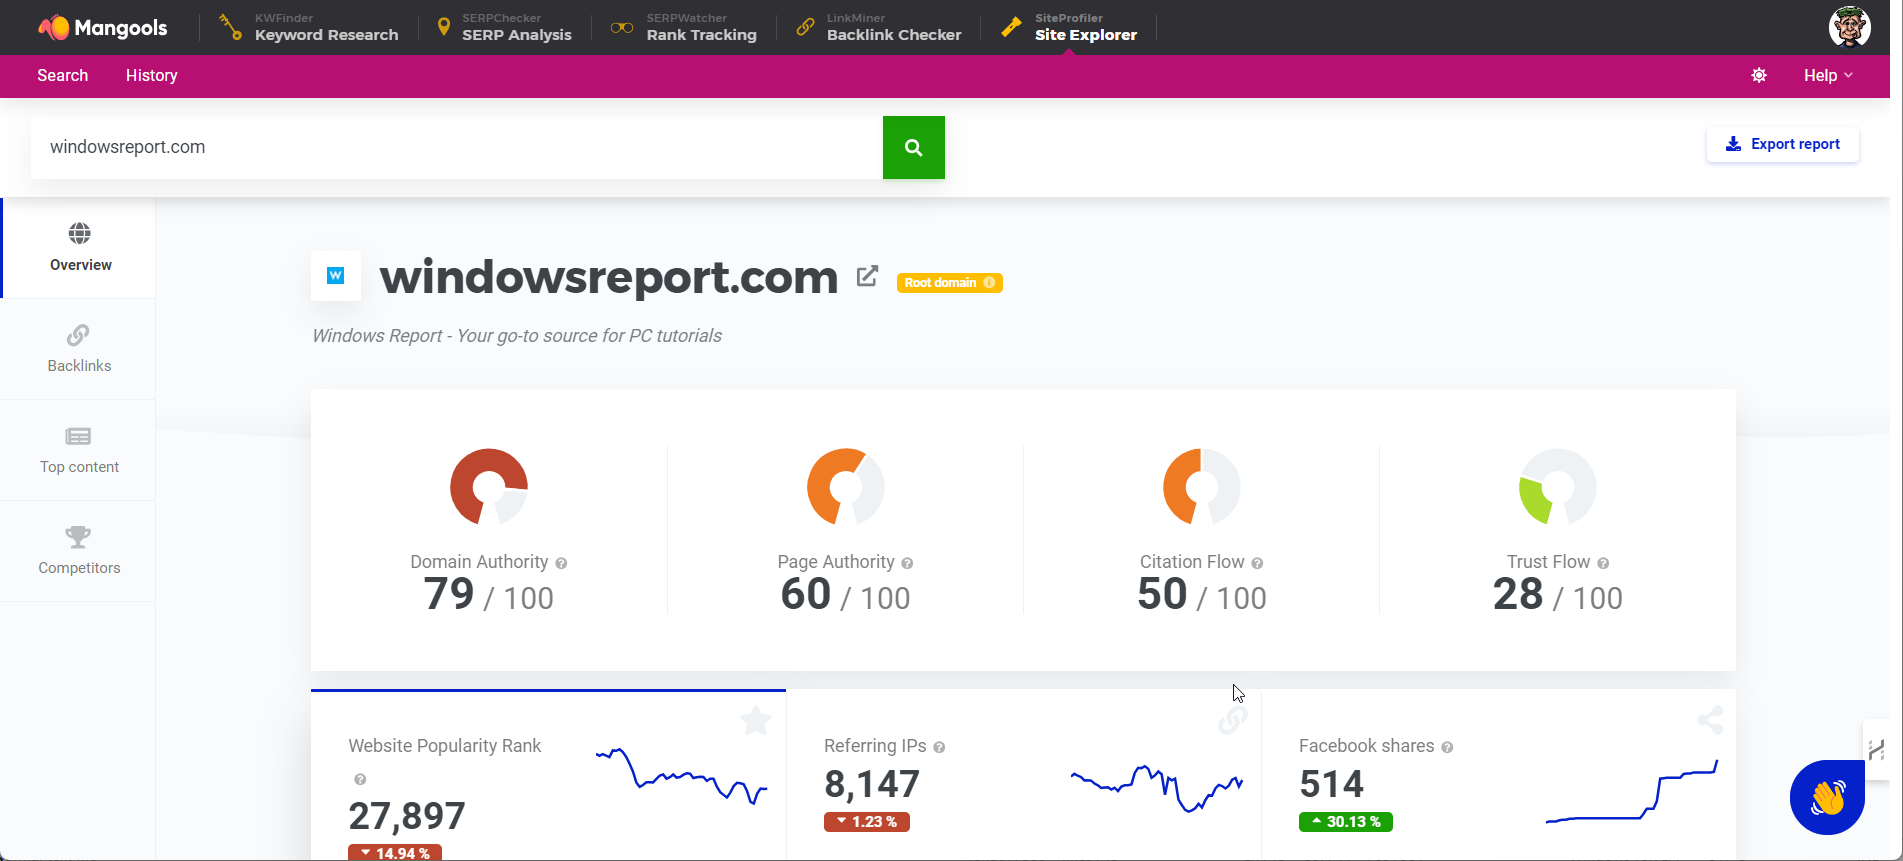Click the Trust Flow donut chart

(x=1557, y=487)
